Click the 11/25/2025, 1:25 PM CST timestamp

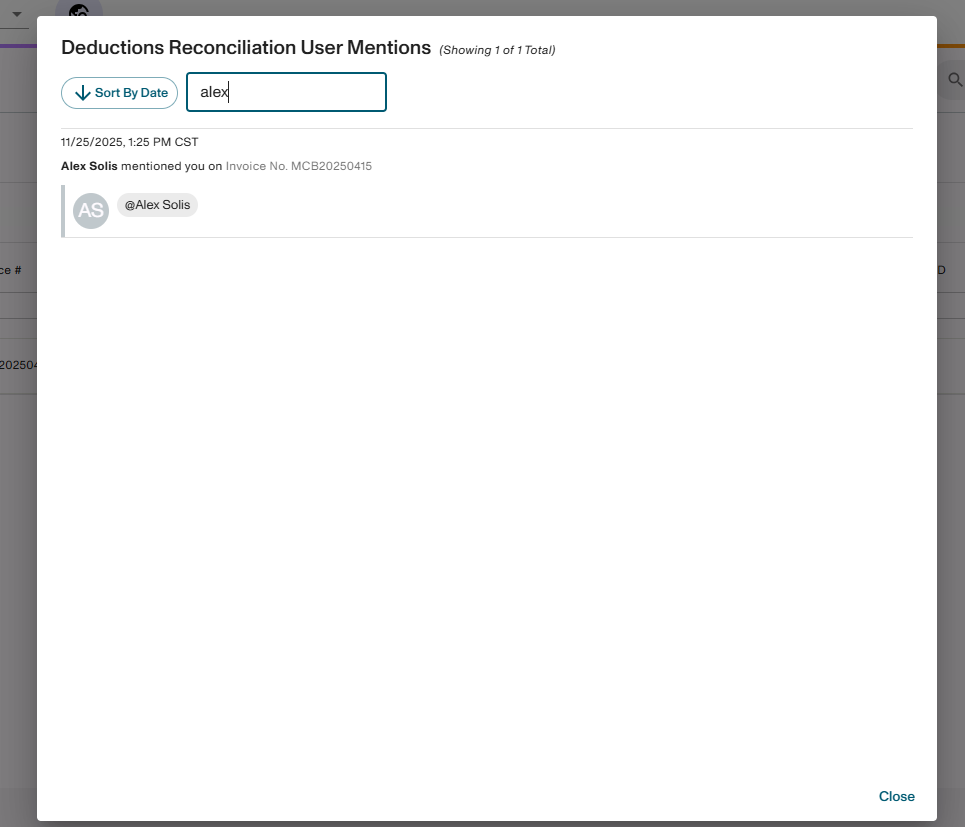tap(129, 142)
